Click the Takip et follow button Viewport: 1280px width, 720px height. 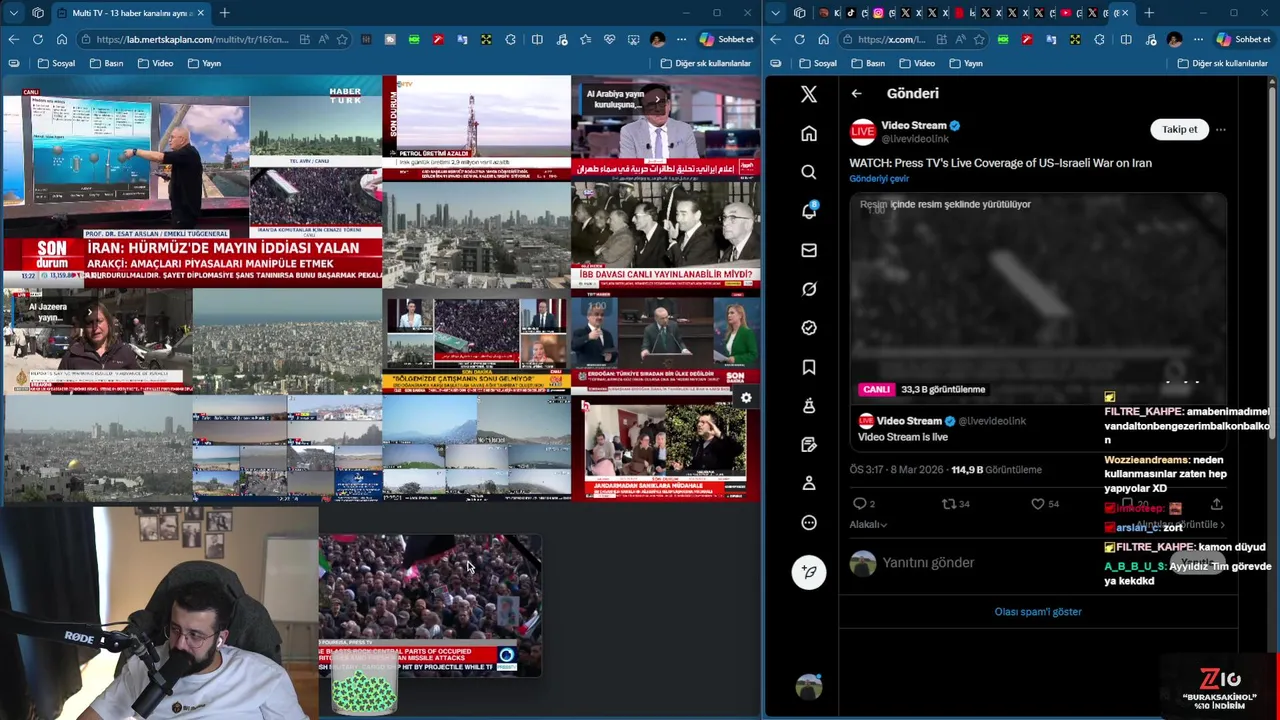[1179, 129]
